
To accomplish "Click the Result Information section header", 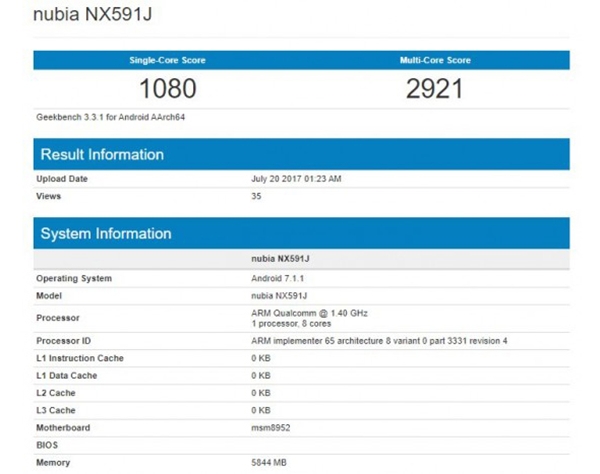I will (102, 155).
